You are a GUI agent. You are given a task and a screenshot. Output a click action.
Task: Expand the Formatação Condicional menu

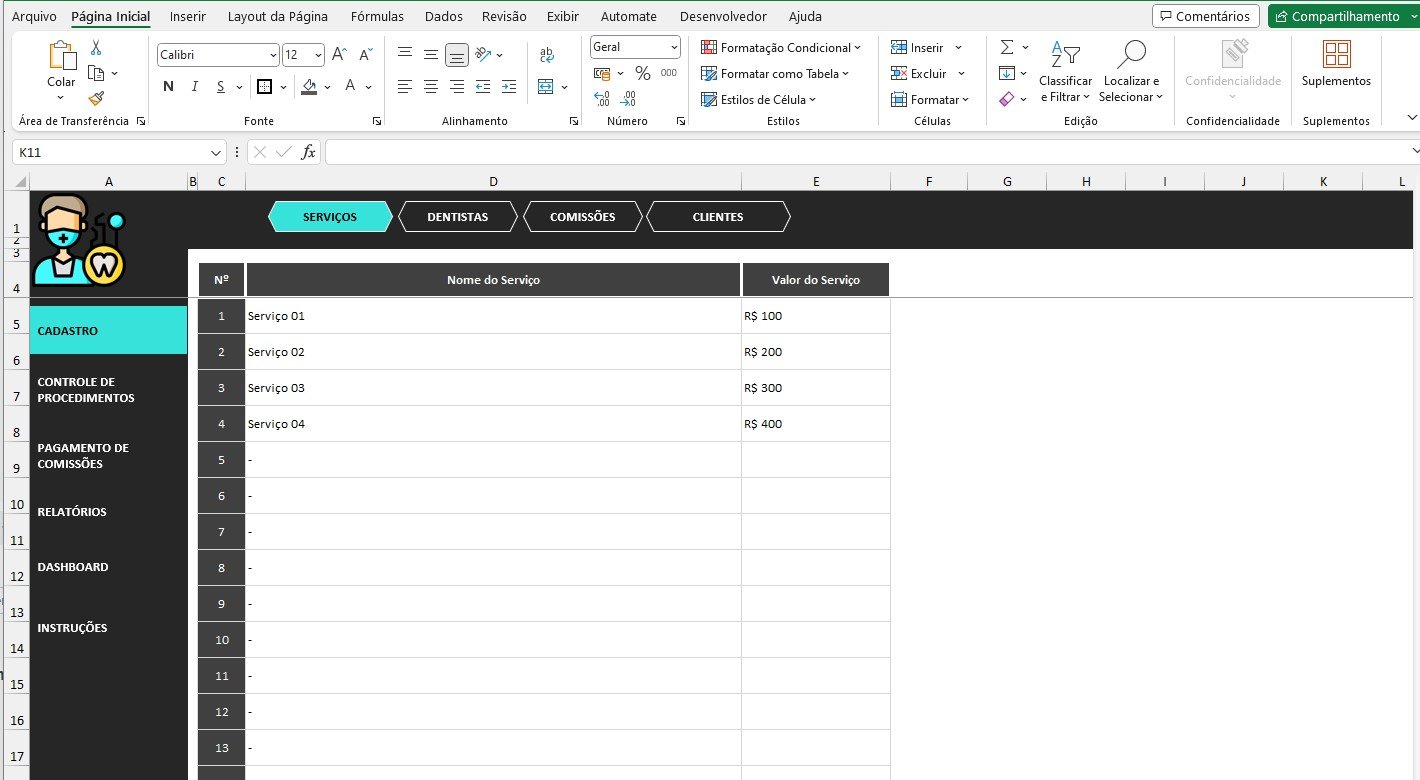[780, 47]
